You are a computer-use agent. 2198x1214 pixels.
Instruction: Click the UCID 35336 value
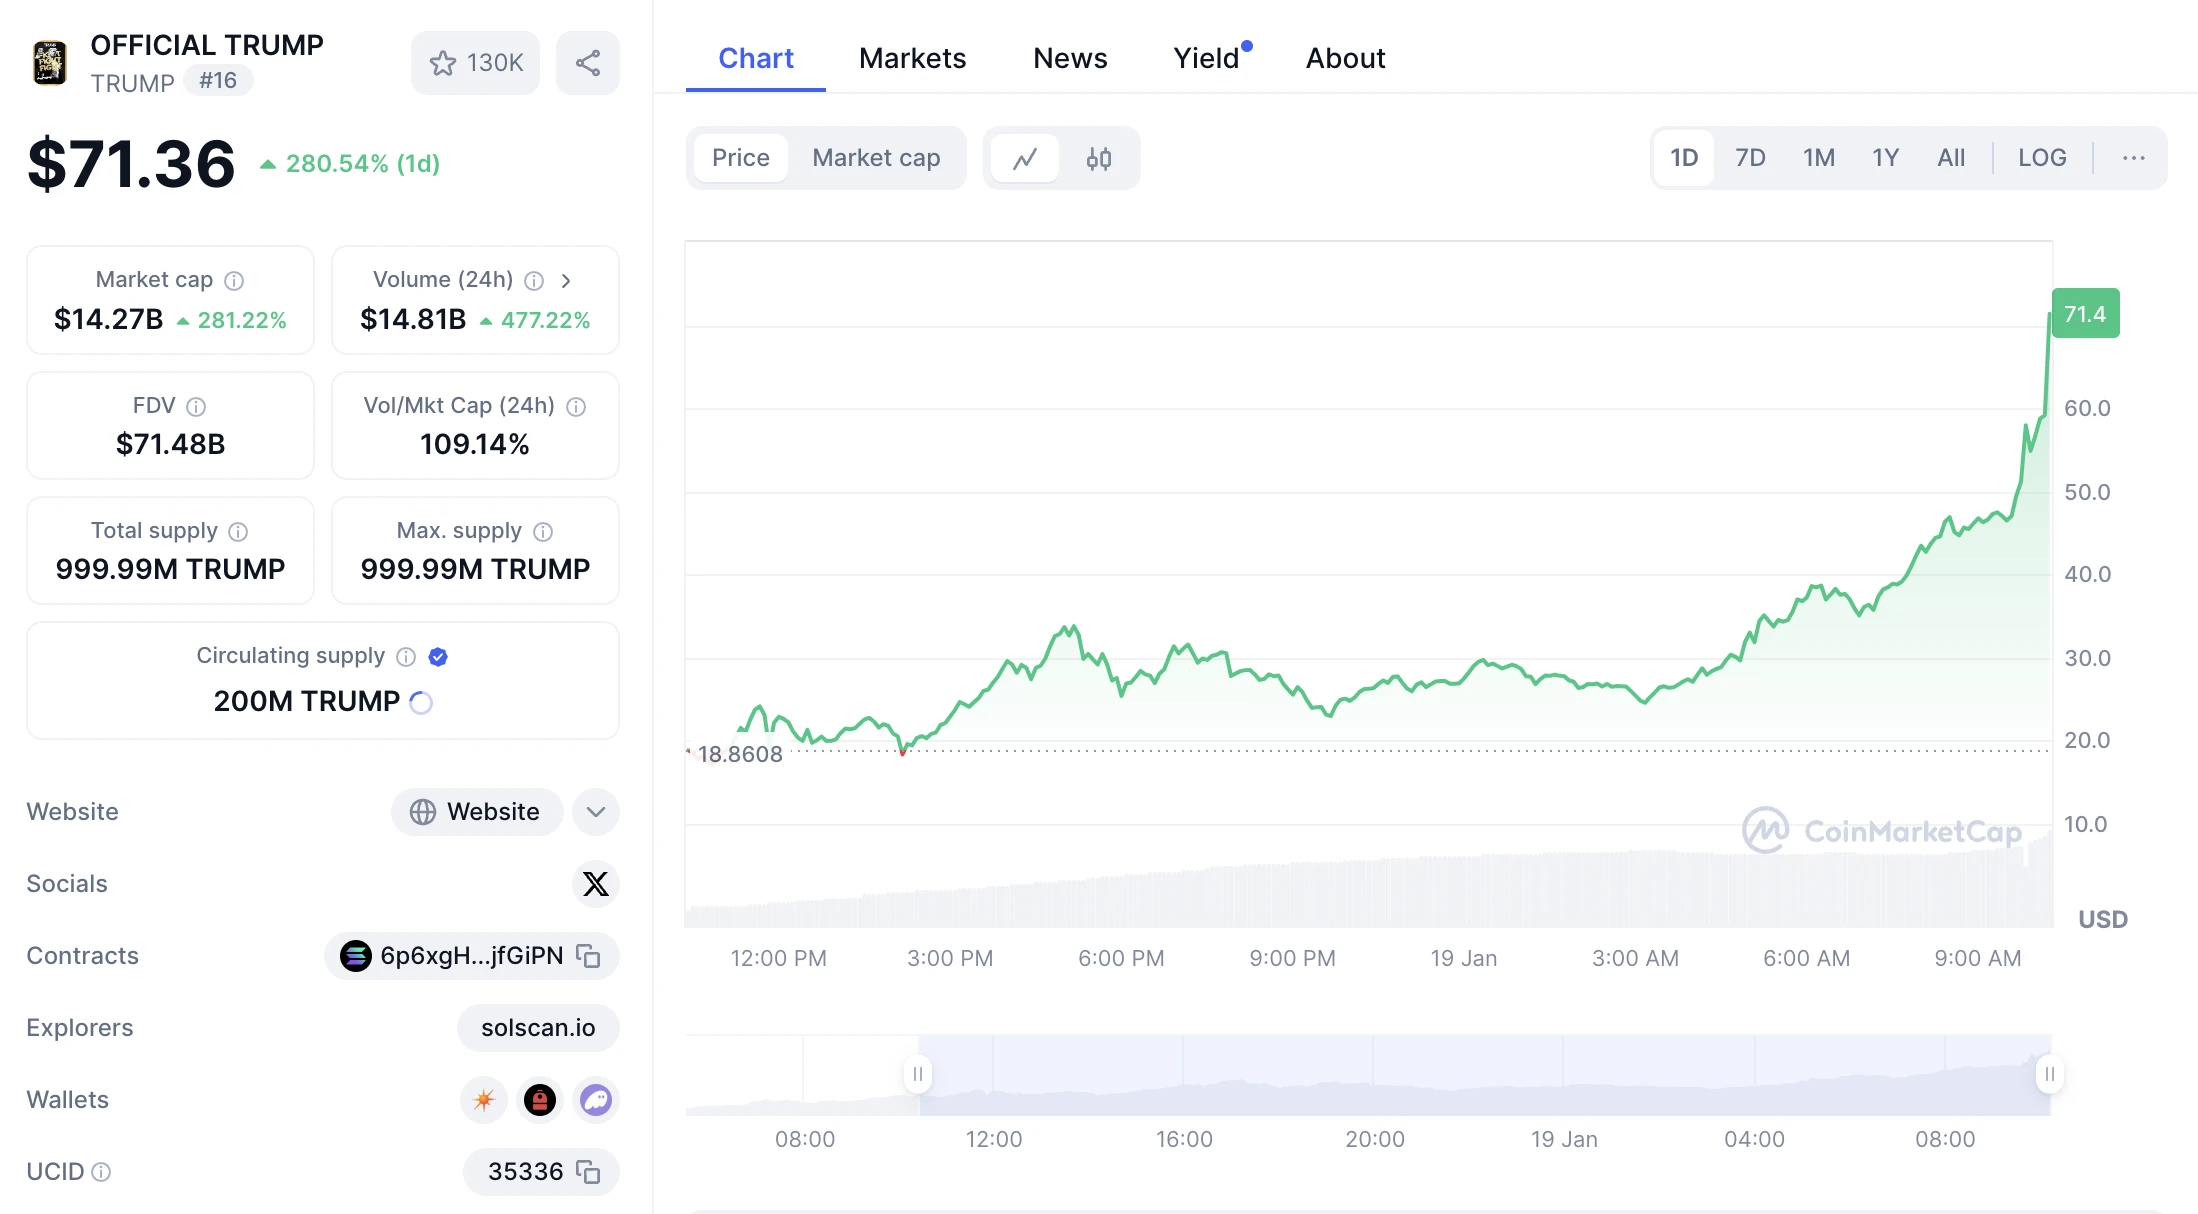tap(525, 1172)
